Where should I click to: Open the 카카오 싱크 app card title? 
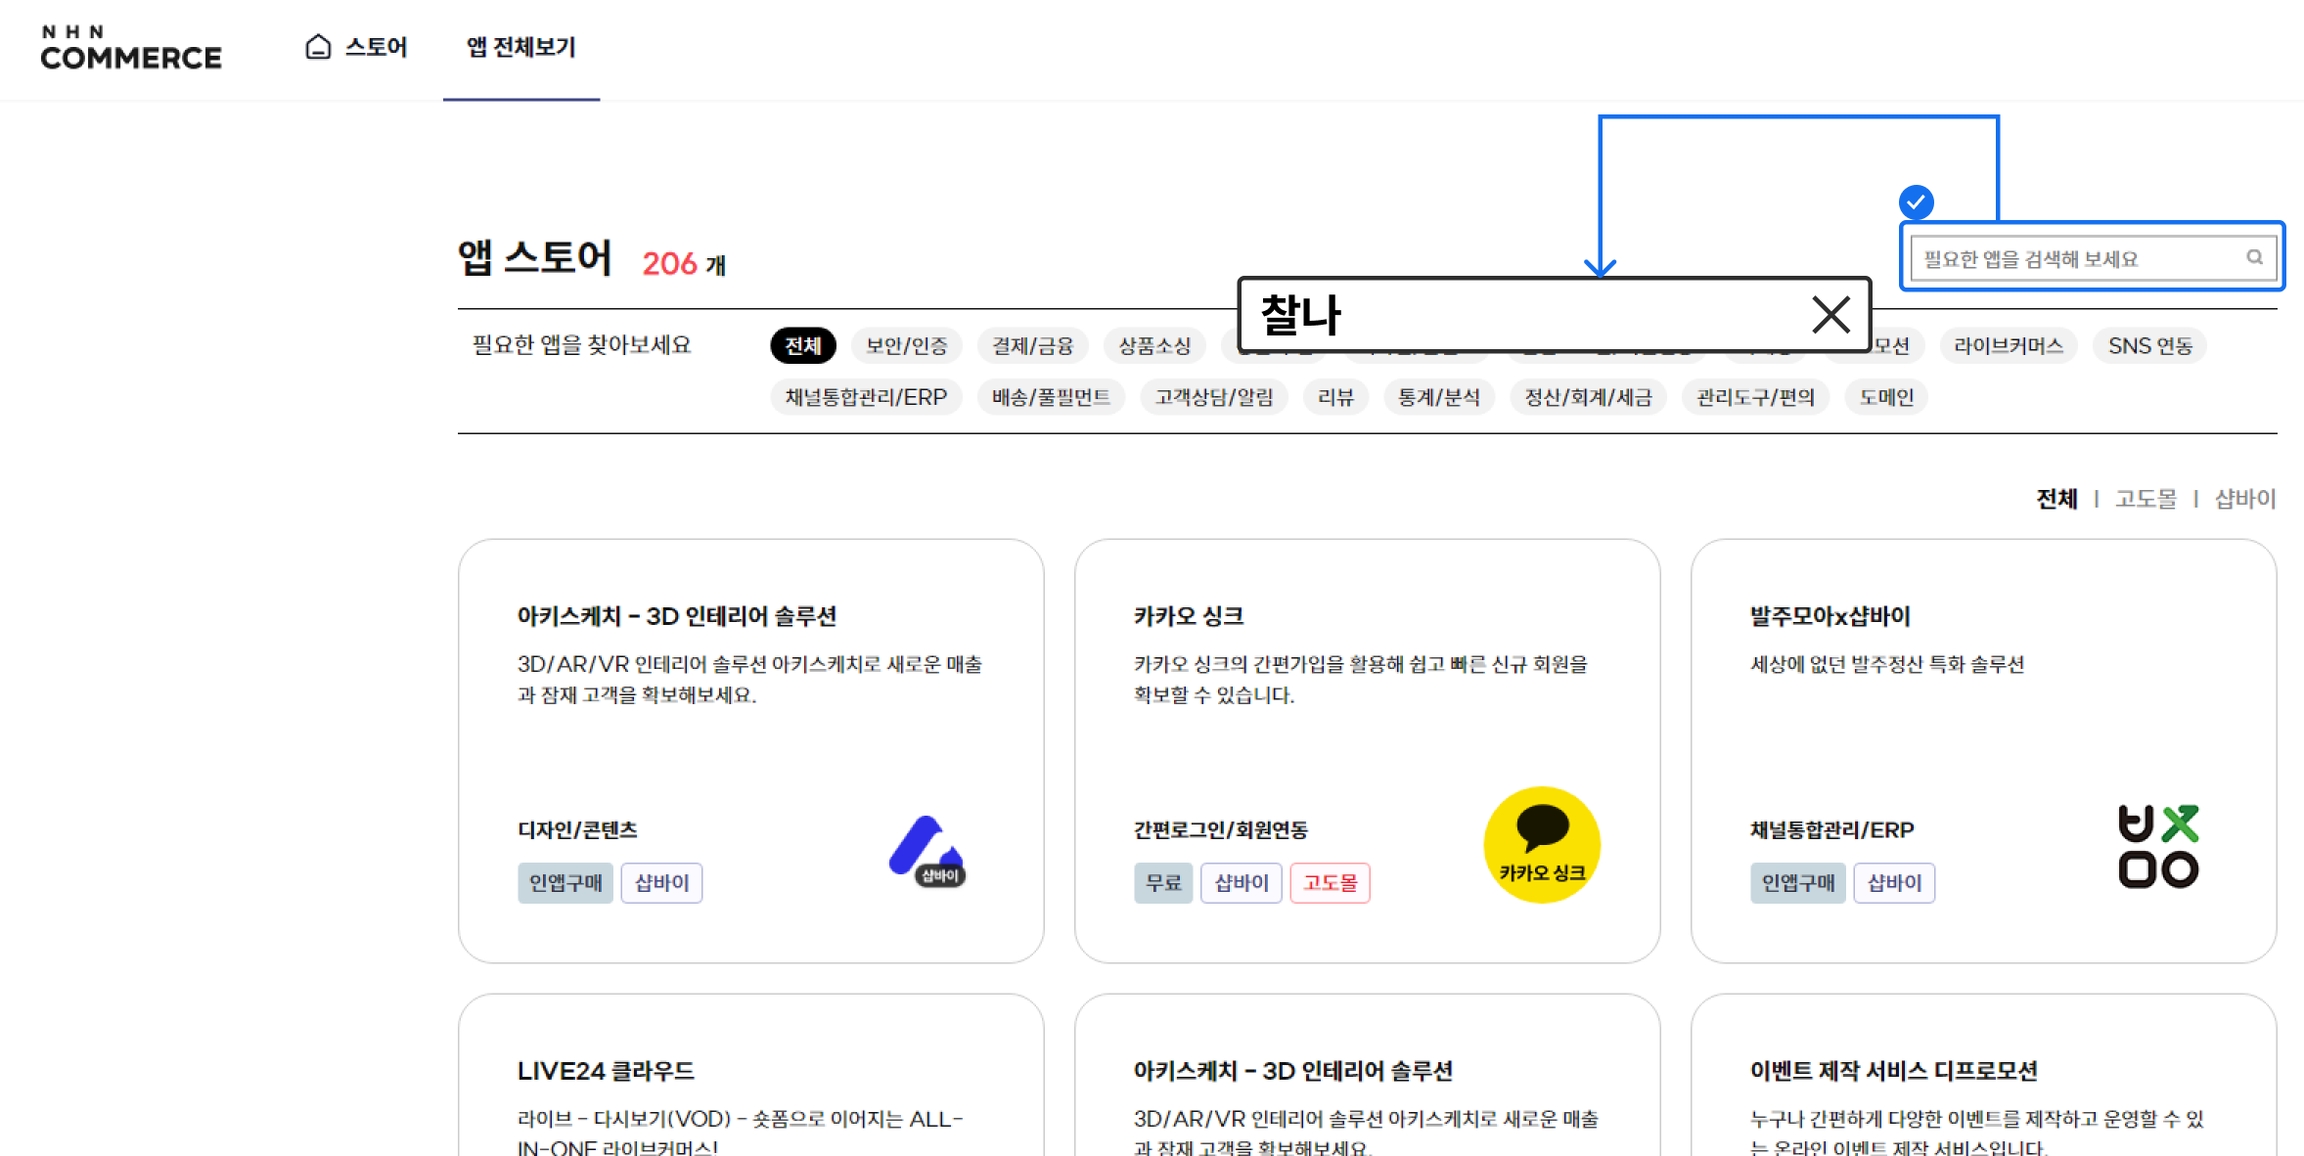[1188, 616]
